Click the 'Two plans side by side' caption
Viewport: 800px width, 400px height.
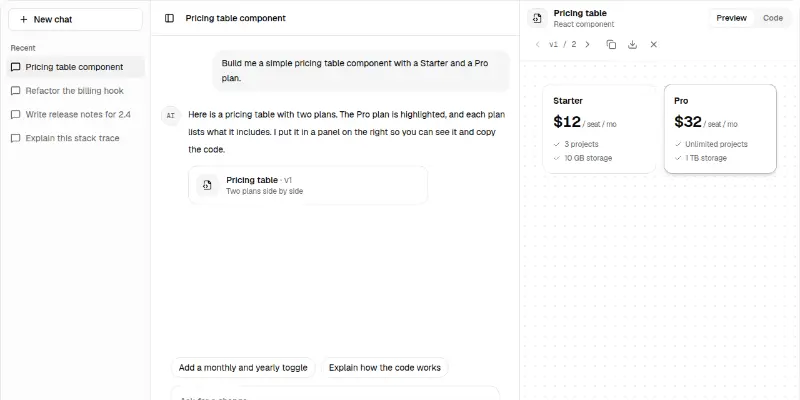coord(264,191)
